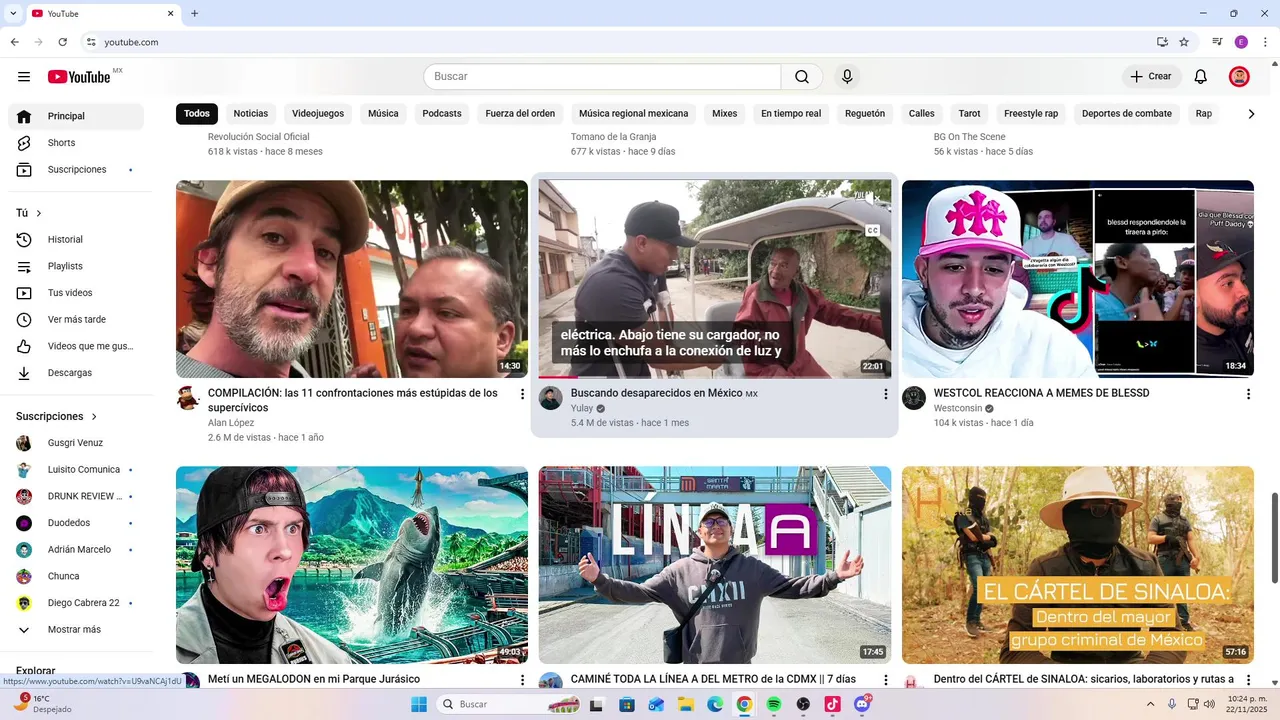The image size is (1280, 720).
Task: Open Gusgri Venuz subscription
Action: point(76,443)
